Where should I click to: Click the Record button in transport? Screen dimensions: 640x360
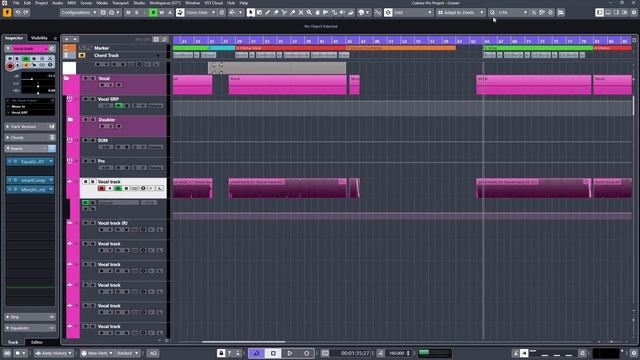click(x=307, y=353)
